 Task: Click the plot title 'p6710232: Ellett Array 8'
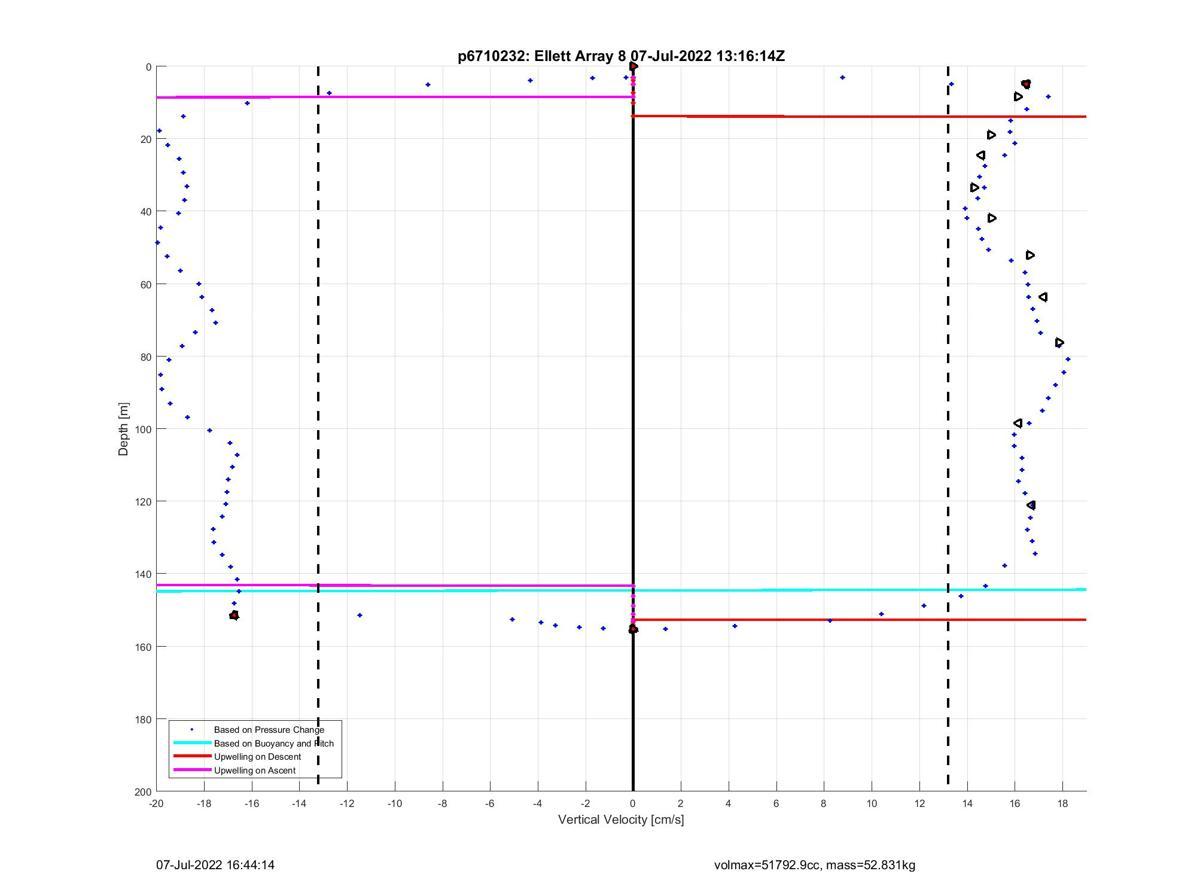pyautogui.click(x=542, y=56)
